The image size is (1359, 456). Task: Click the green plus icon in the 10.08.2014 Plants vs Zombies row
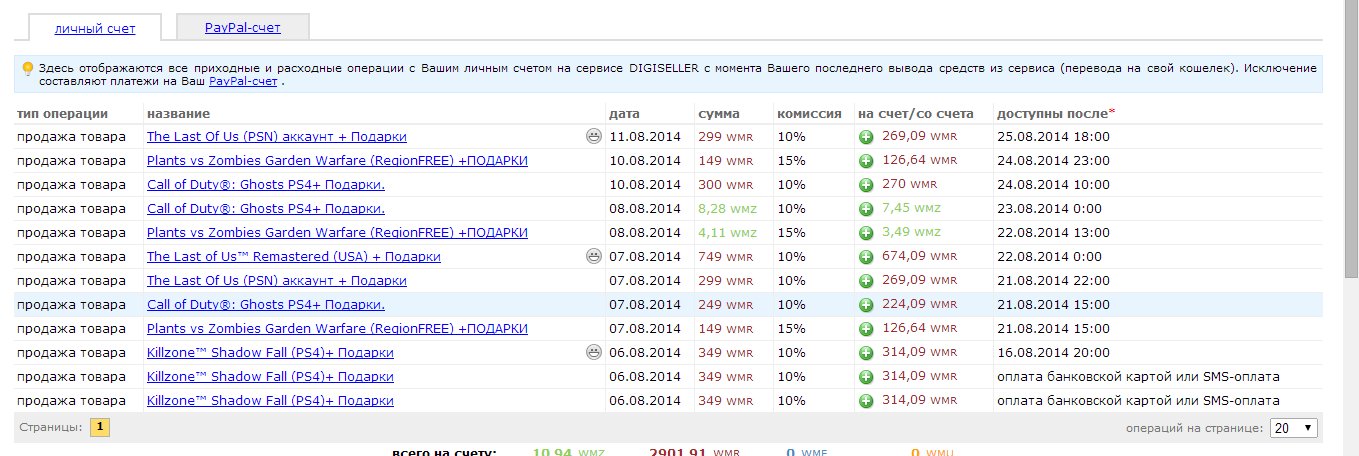(866, 161)
